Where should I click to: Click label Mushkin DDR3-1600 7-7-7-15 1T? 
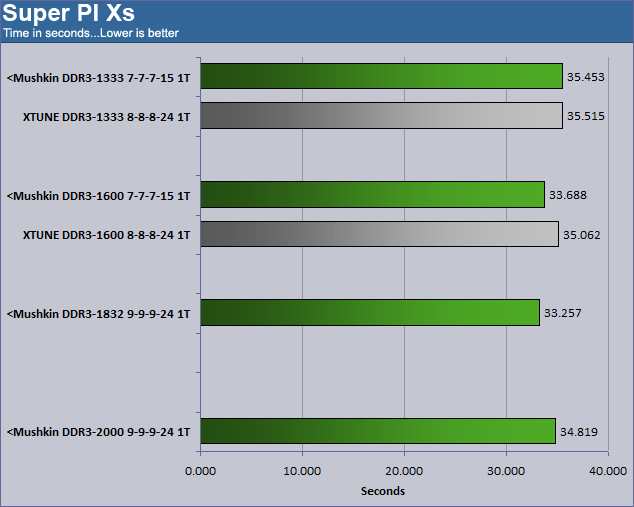pos(98,196)
